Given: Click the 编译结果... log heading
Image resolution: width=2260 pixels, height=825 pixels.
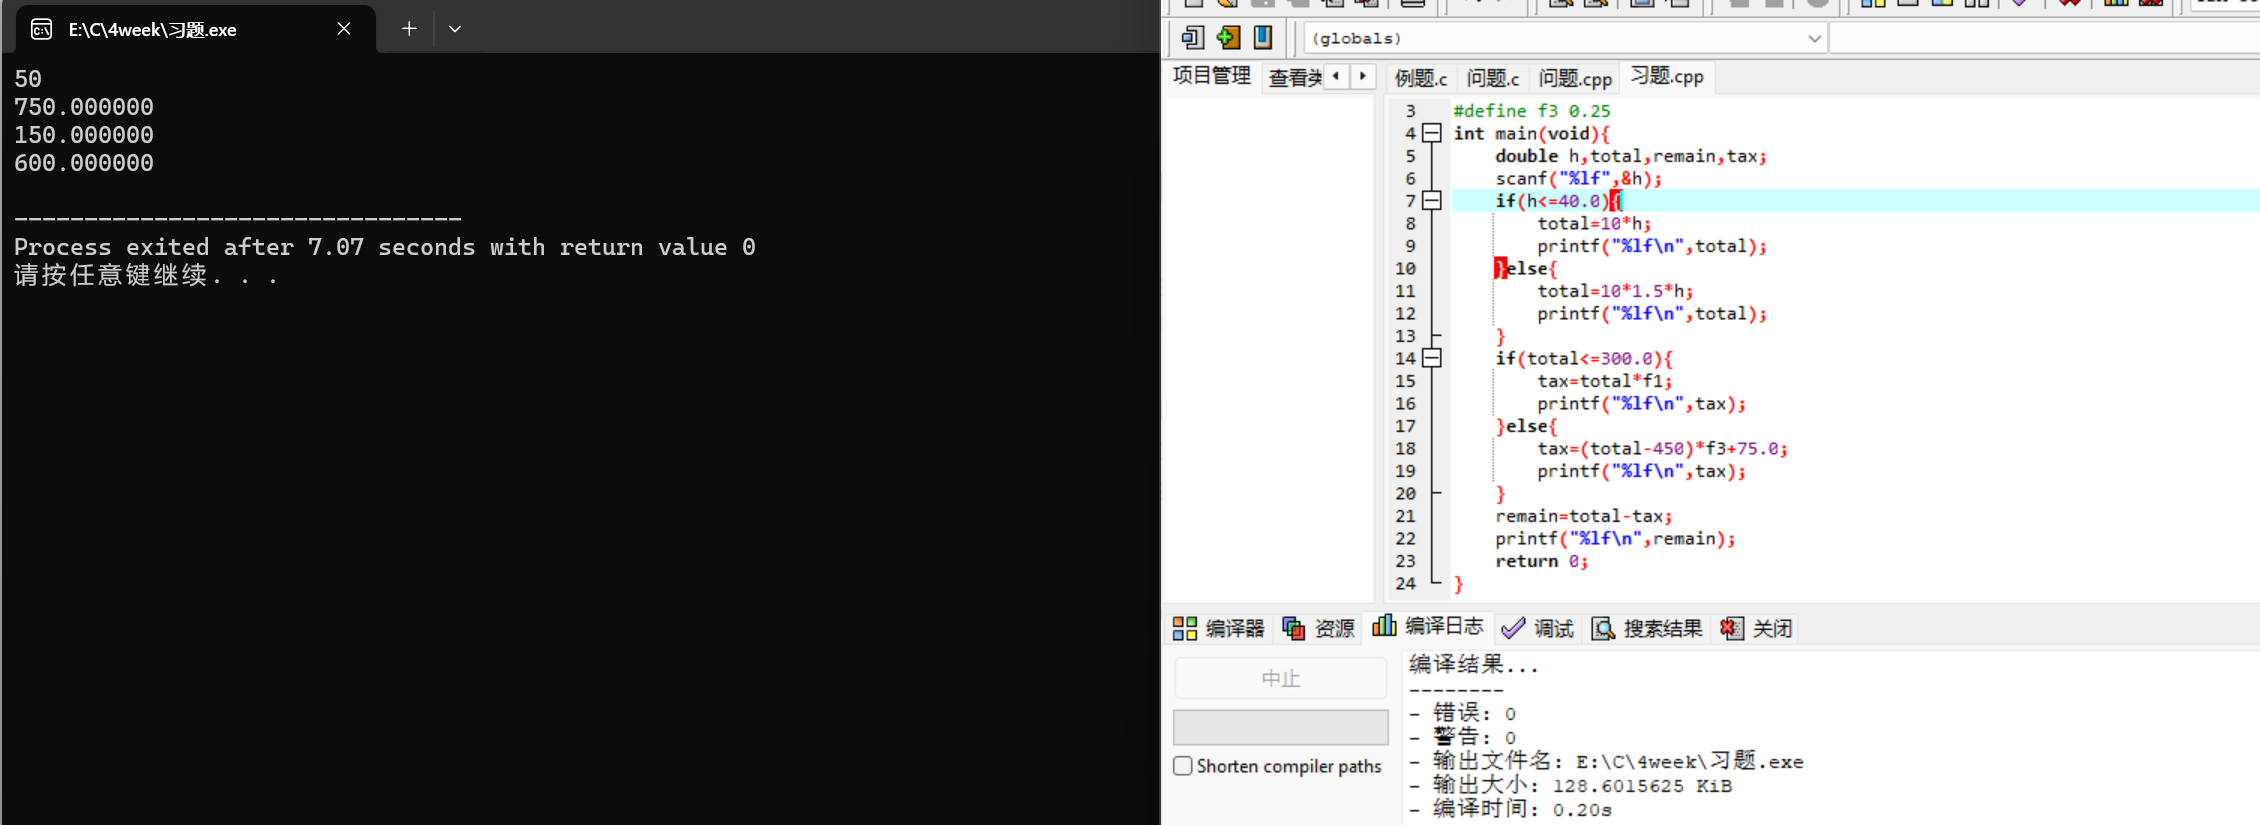Looking at the screenshot, I should pyautogui.click(x=1473, y=664).
